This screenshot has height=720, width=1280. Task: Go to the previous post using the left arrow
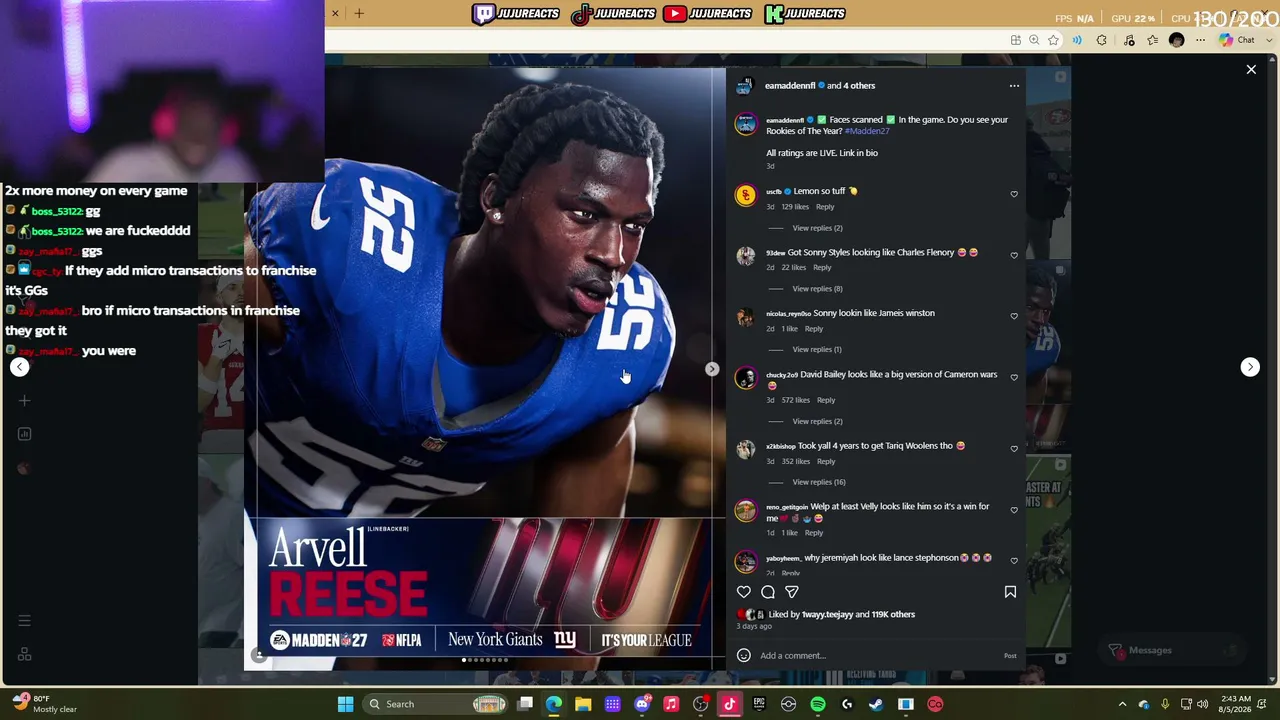[20, 367]
